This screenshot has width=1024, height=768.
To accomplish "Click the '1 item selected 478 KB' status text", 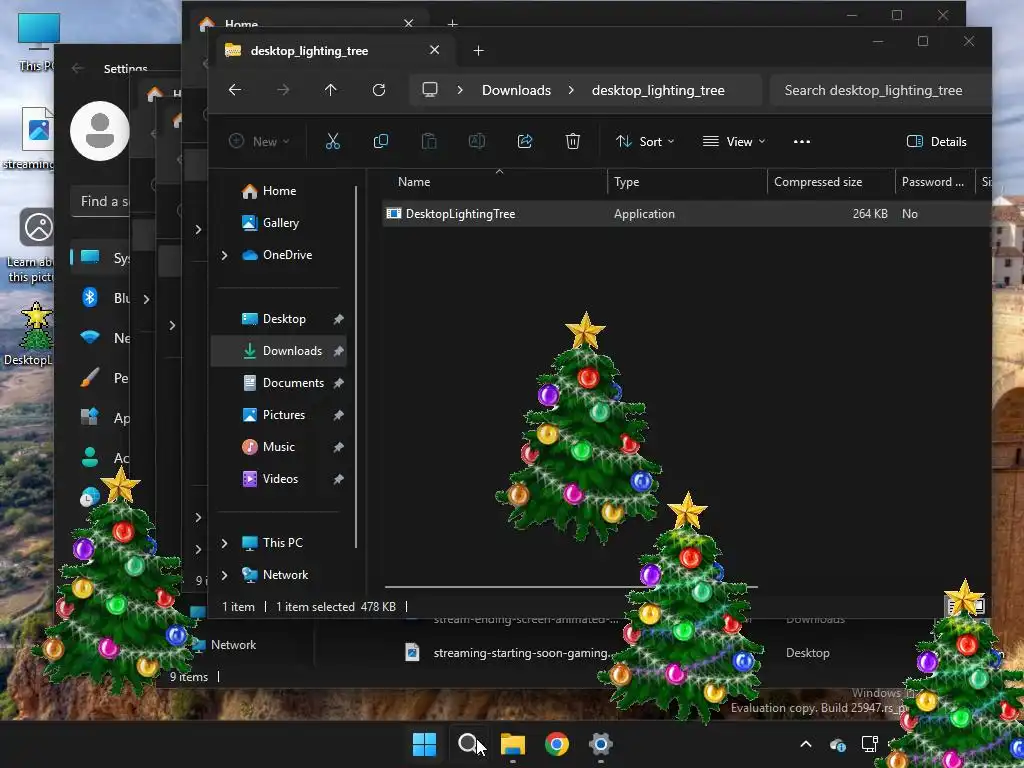I will click(x=336, y=607).
